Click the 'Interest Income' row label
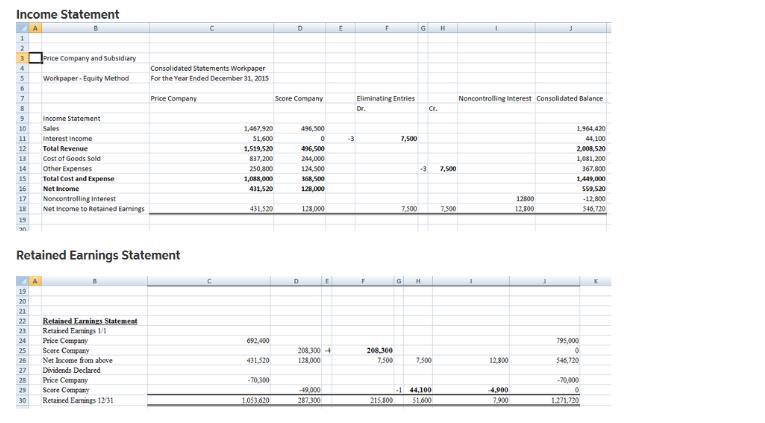This screenshot has width=765, height=423. pos(67,139)
